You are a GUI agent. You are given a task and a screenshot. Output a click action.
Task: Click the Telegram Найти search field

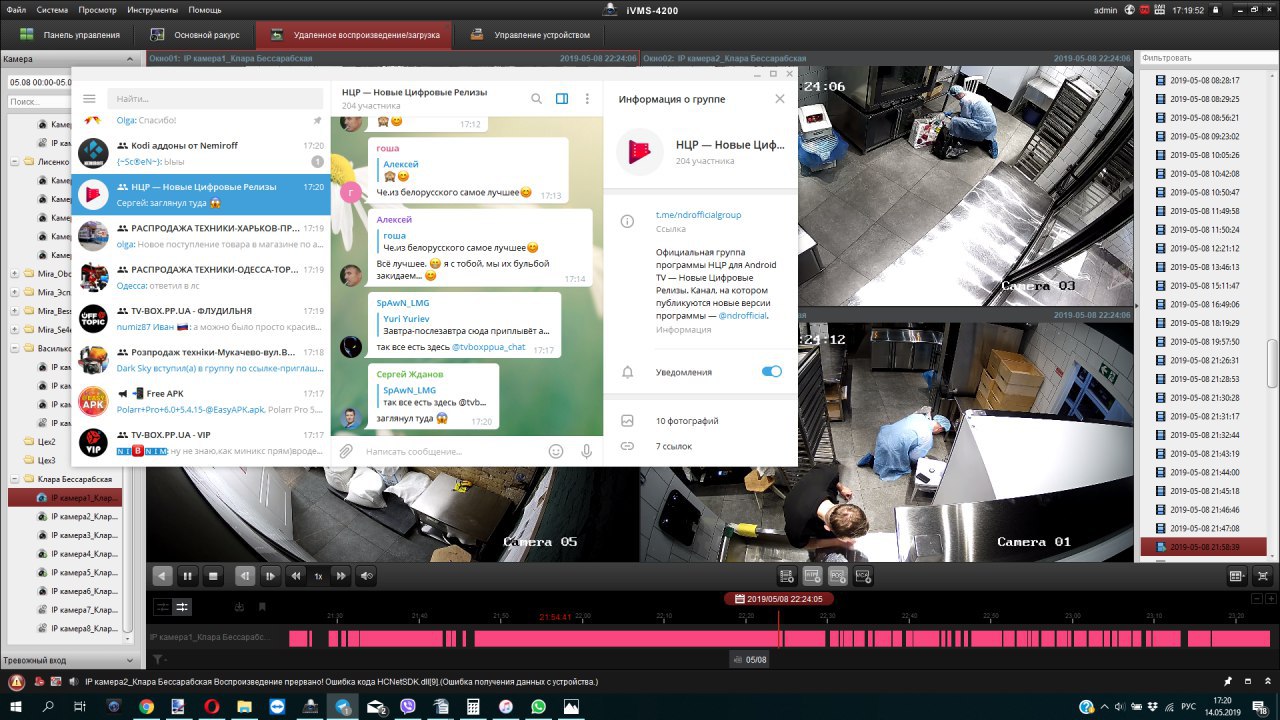pyautogui.click(x=215, y=99)
